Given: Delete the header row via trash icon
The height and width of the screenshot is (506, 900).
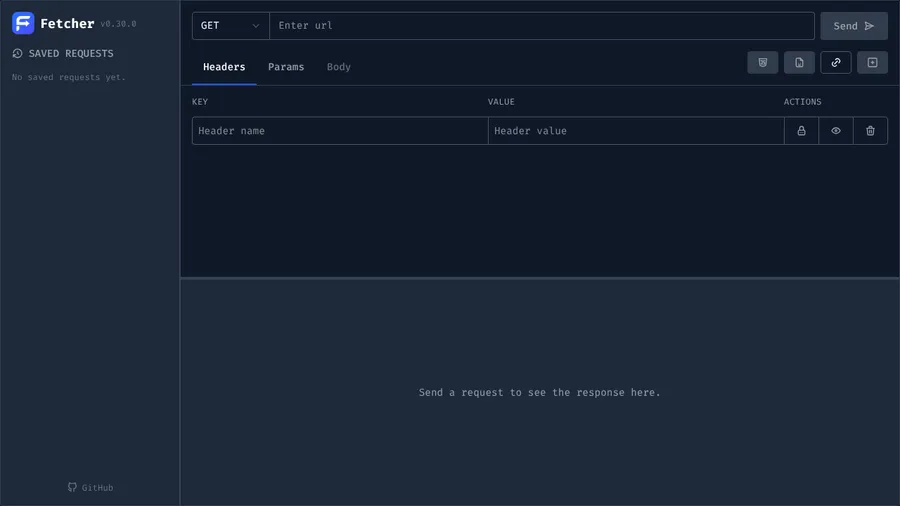Looking at the screenshot, I should [x=870, y=131].
